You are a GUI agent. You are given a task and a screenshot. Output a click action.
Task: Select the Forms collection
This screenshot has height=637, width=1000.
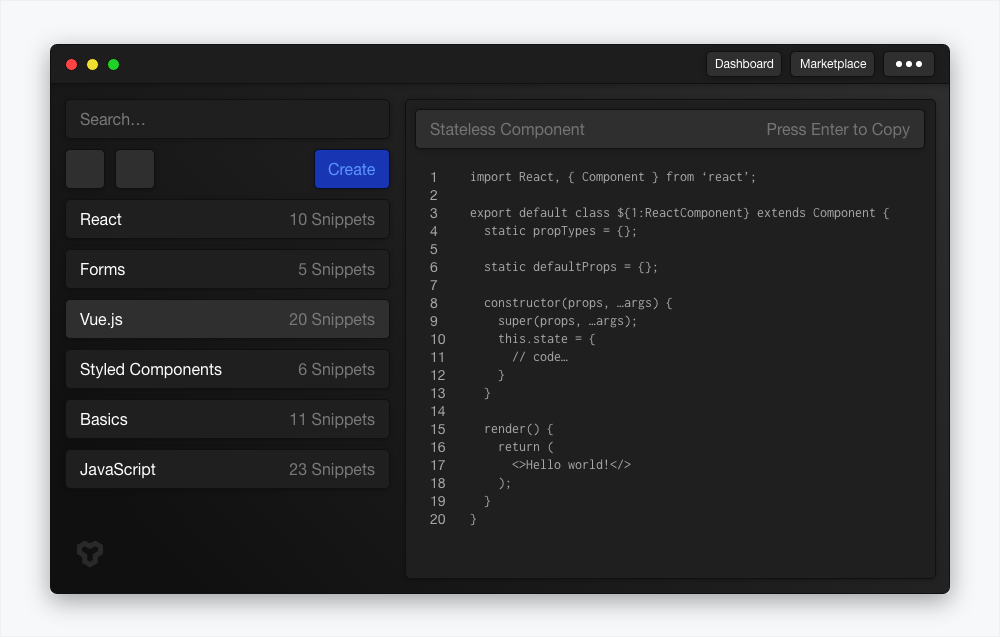coord(228,269)
